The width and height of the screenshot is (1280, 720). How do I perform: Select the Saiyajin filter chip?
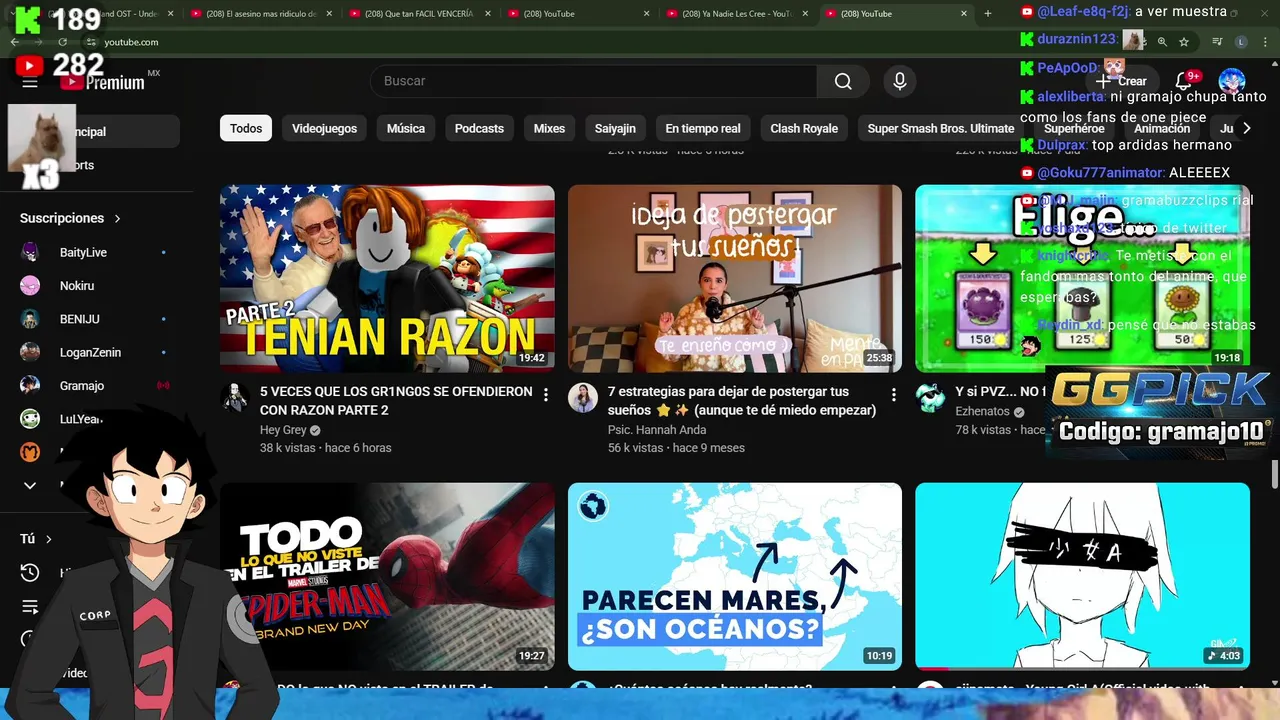point(615,128)
